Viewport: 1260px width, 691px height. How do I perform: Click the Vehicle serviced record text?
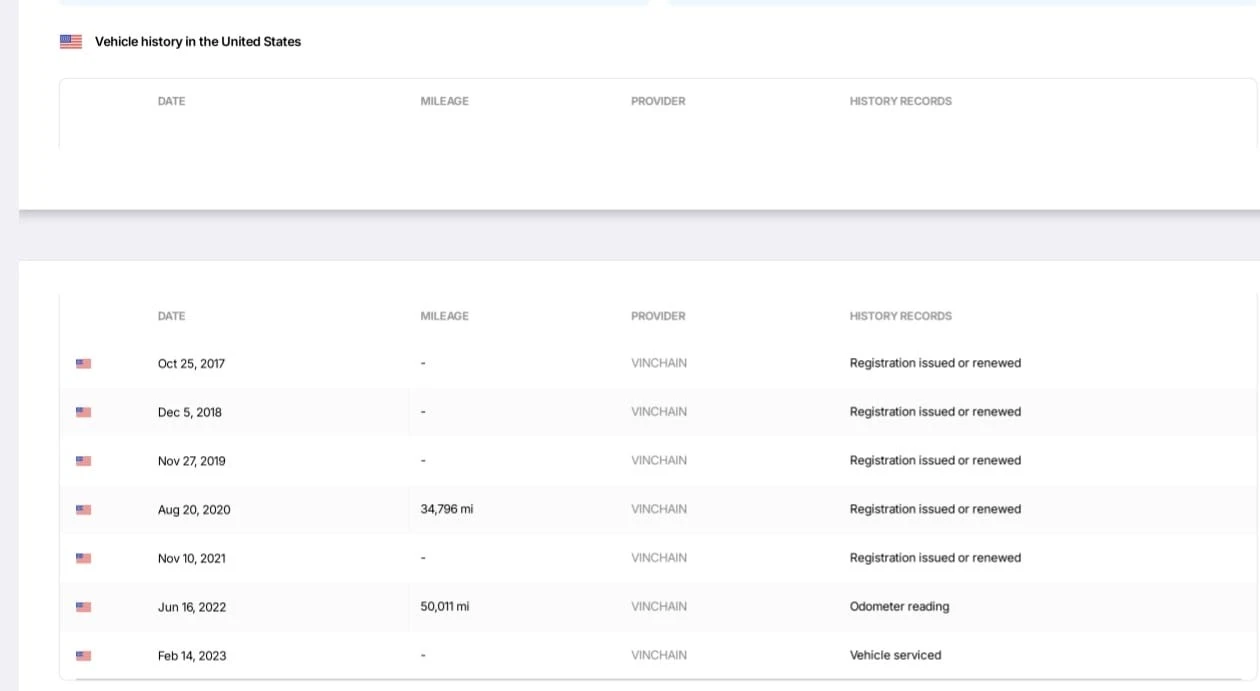pos(895,656)
